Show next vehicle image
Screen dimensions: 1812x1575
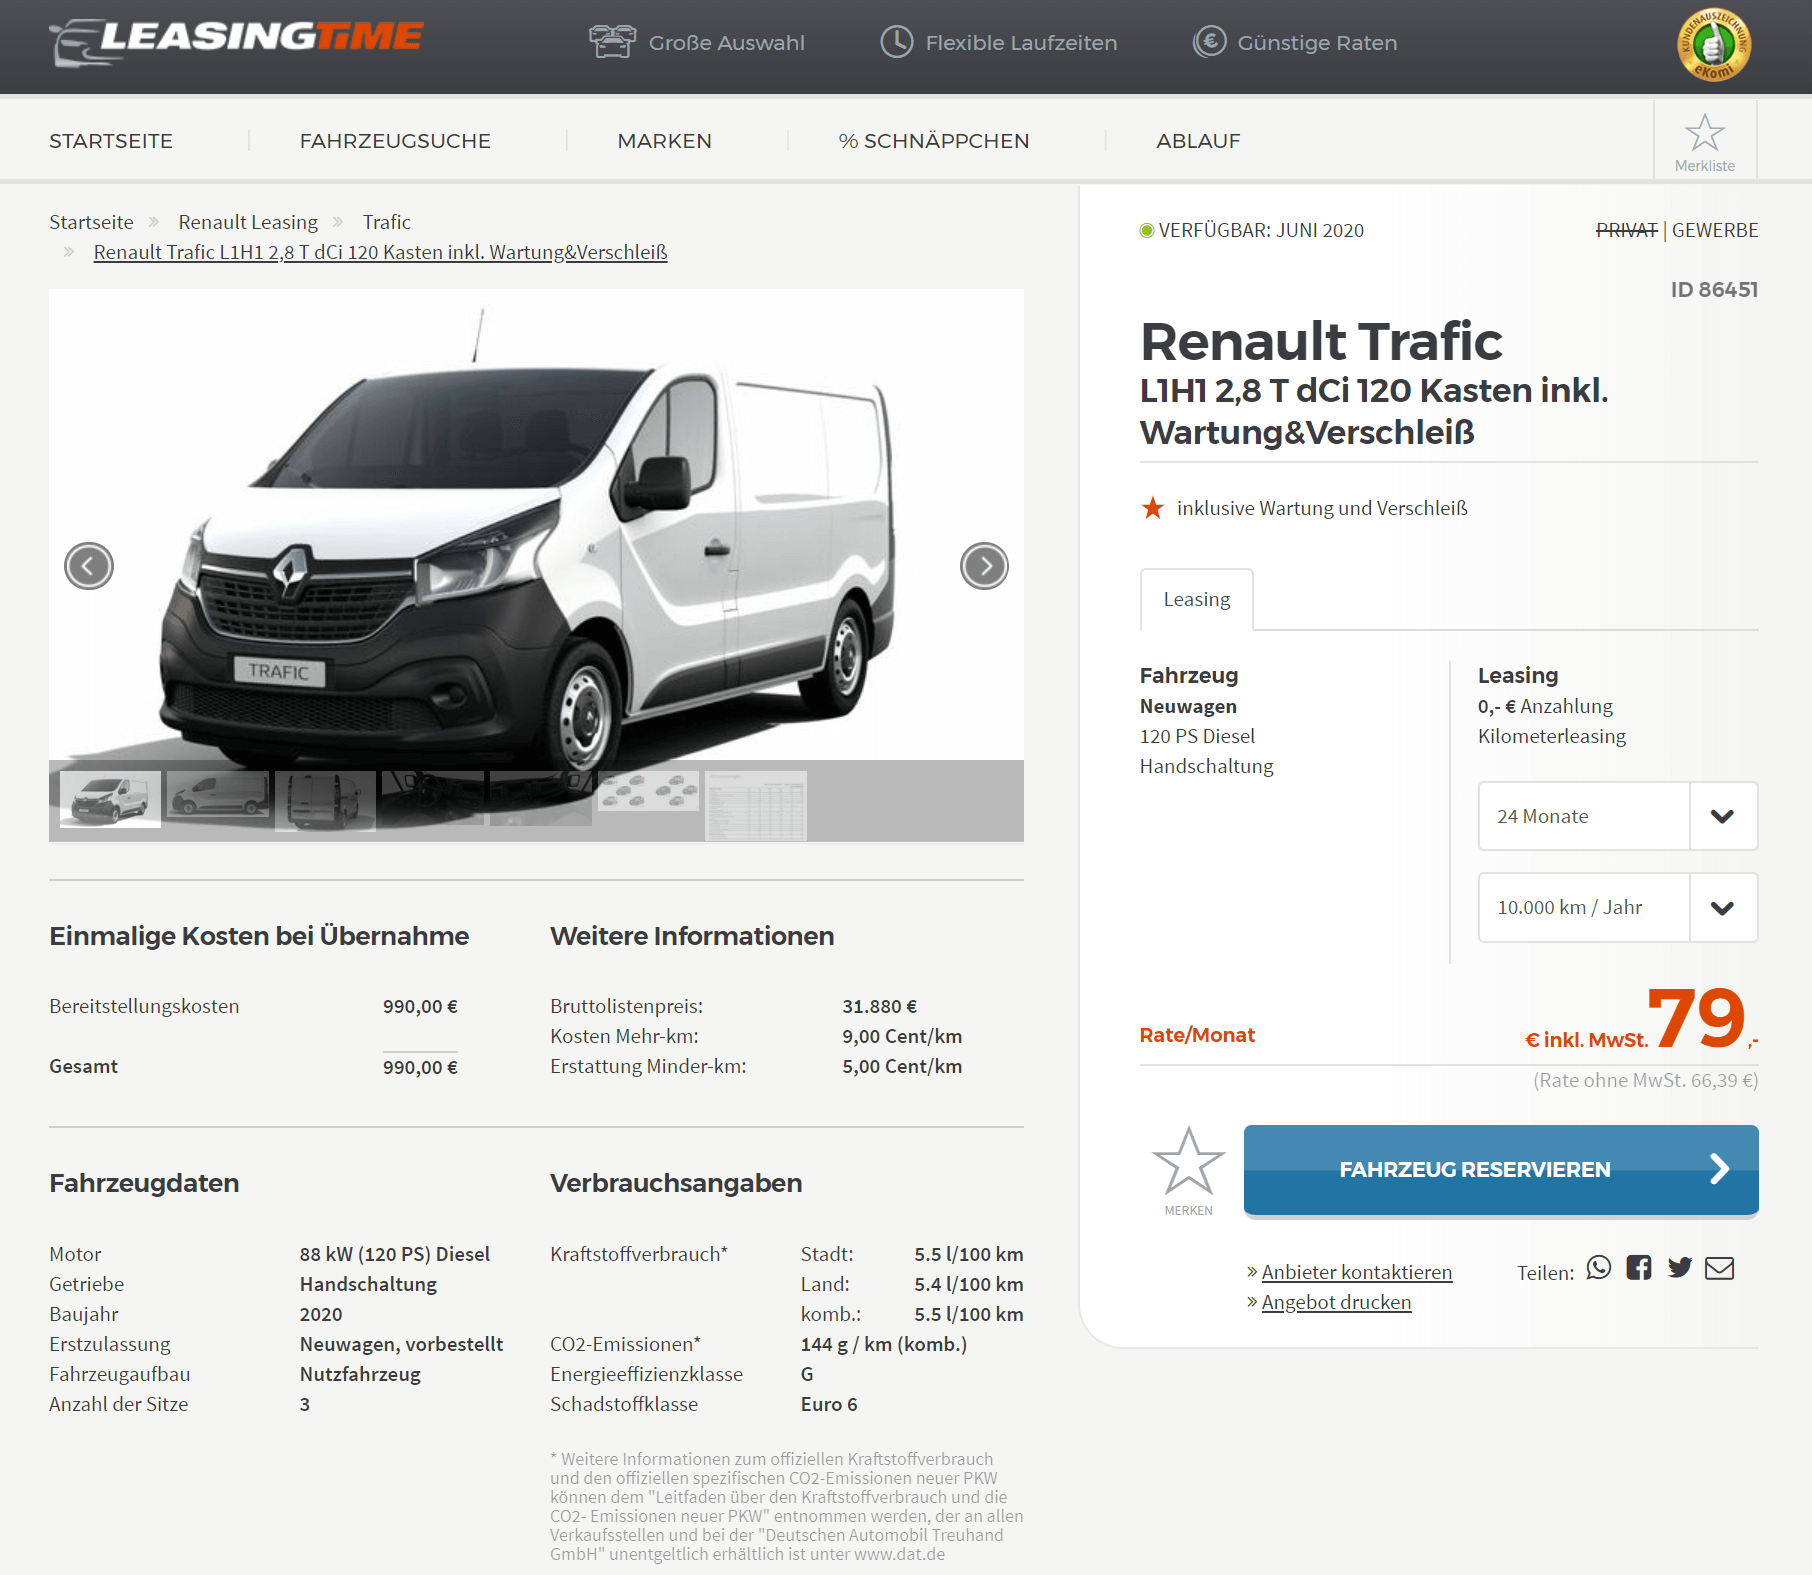click(x=984, y=567)
